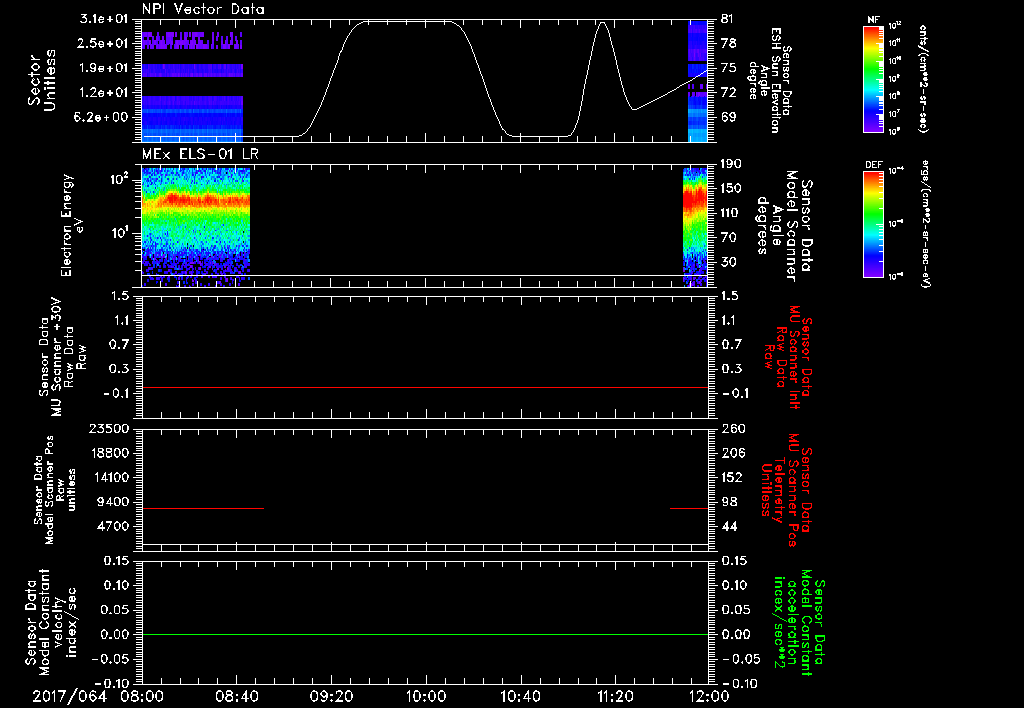This screenshot has width=1024, height=708.
Task: Click the green constant velocity line
Action: click(425, 634)
